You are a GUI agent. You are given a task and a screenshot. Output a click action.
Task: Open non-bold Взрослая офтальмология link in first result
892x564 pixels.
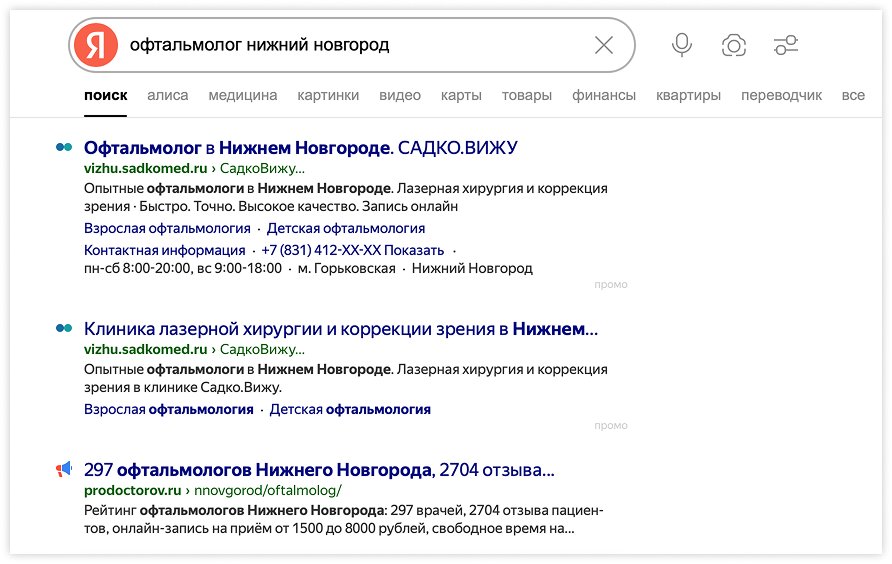[x=167, y=228]
